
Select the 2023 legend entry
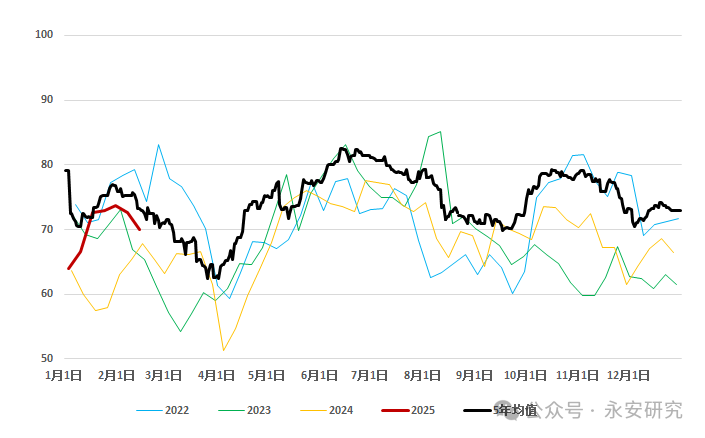[x=257, y=410]
